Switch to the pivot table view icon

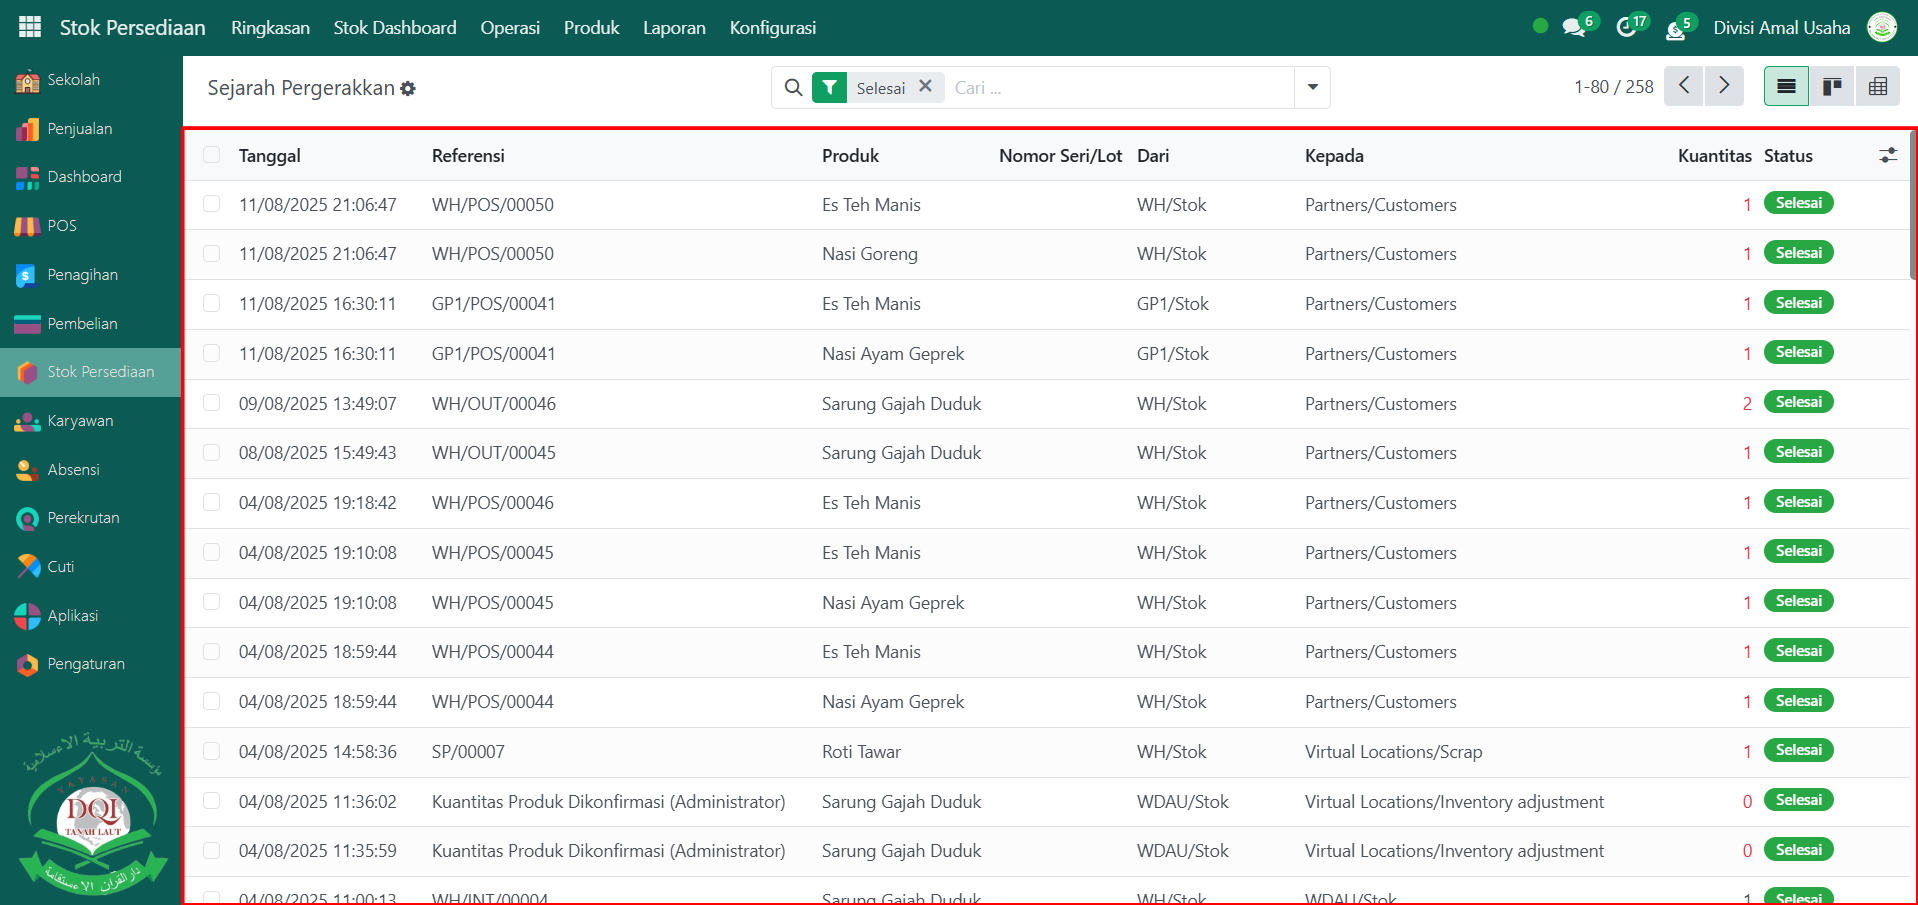tap(1878, 87)
